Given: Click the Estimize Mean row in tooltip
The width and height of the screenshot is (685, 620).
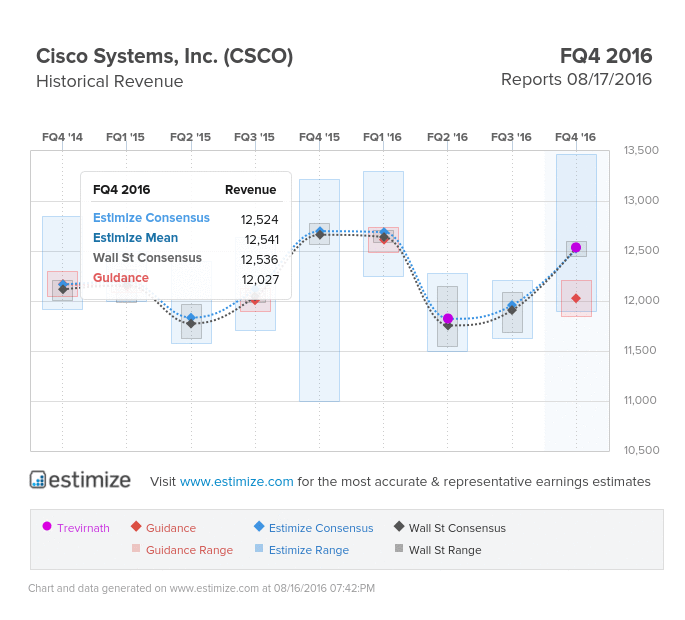Looking at the screenshot, I should point(186,238).
